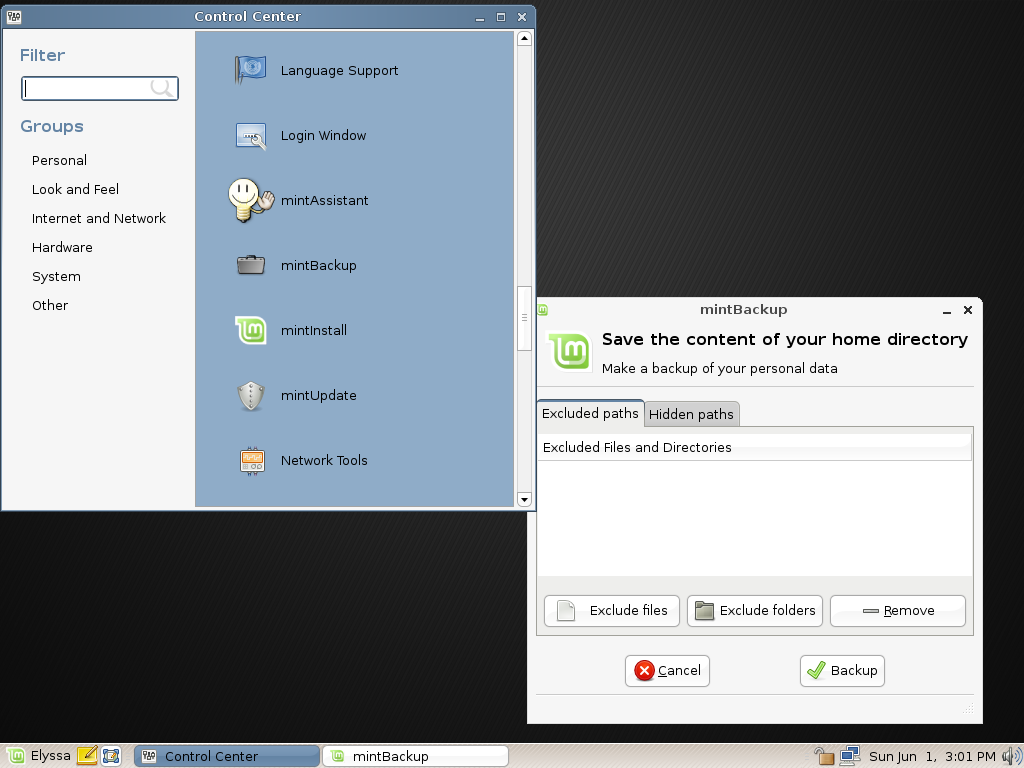This screenshot has width=1024, height=768.
Task: Switch to mintBackup taskbar entry
Action: tap(415, 756)
